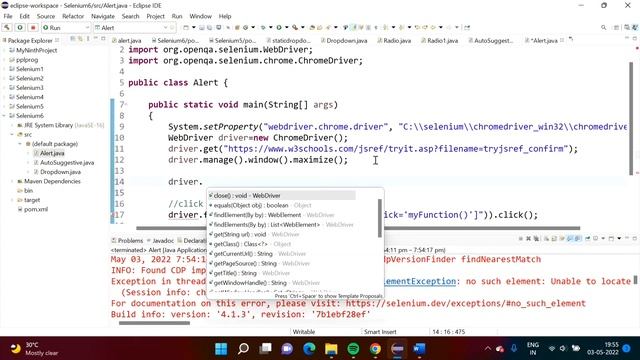This screenshot has width=640, height=360.
Task: Maximize the editor area
Action: pos(635,38)
